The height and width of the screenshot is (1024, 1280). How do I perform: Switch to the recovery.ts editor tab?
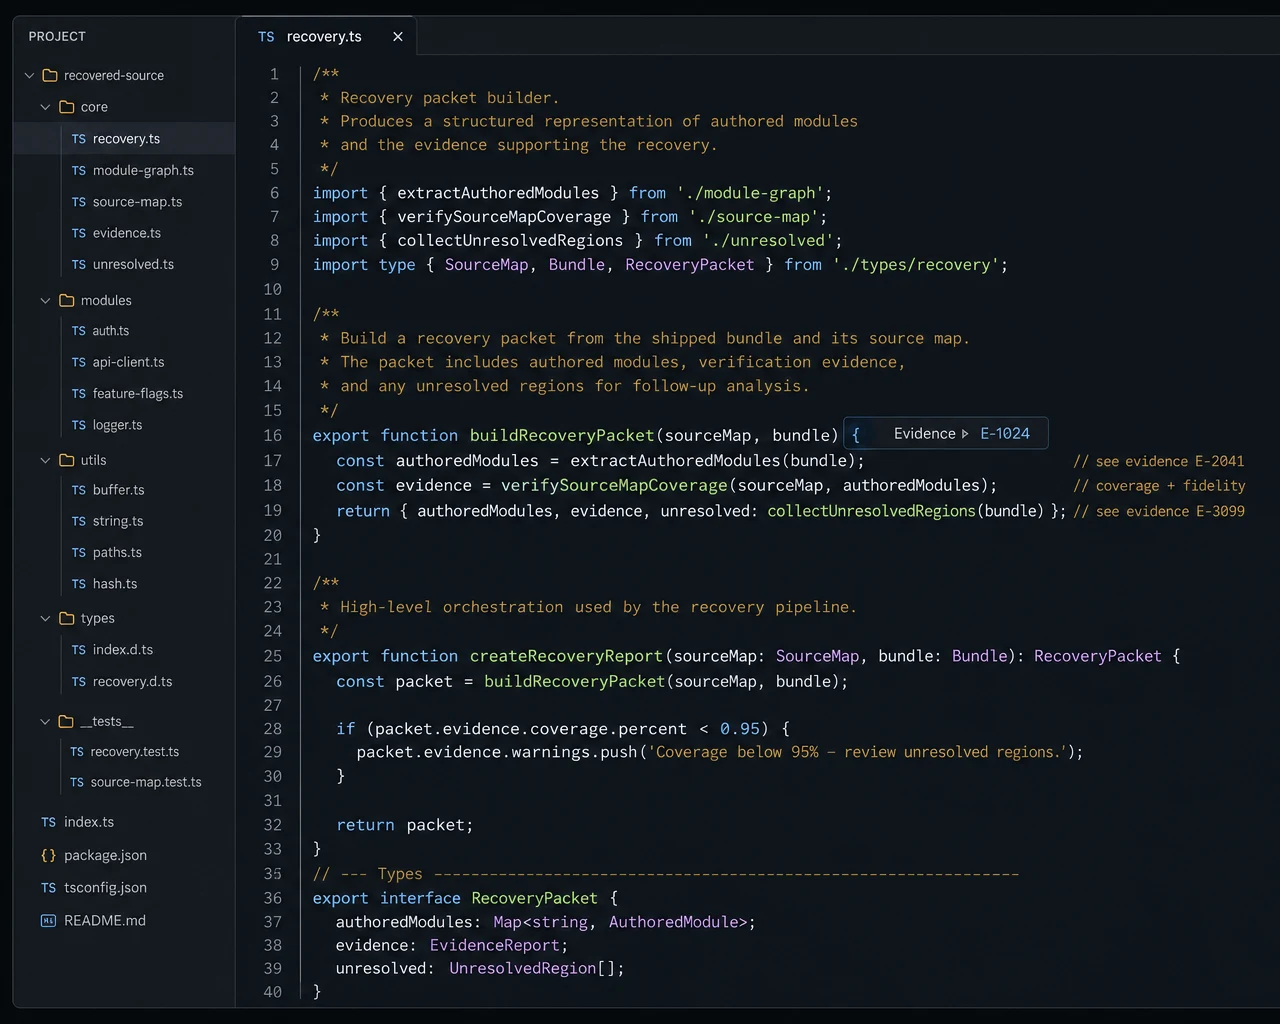[327, 36]
